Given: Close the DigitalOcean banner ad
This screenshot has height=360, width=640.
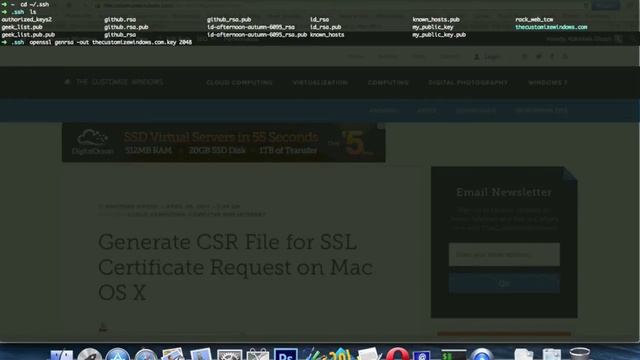Looking at the screenshot, I should point(381,126).
